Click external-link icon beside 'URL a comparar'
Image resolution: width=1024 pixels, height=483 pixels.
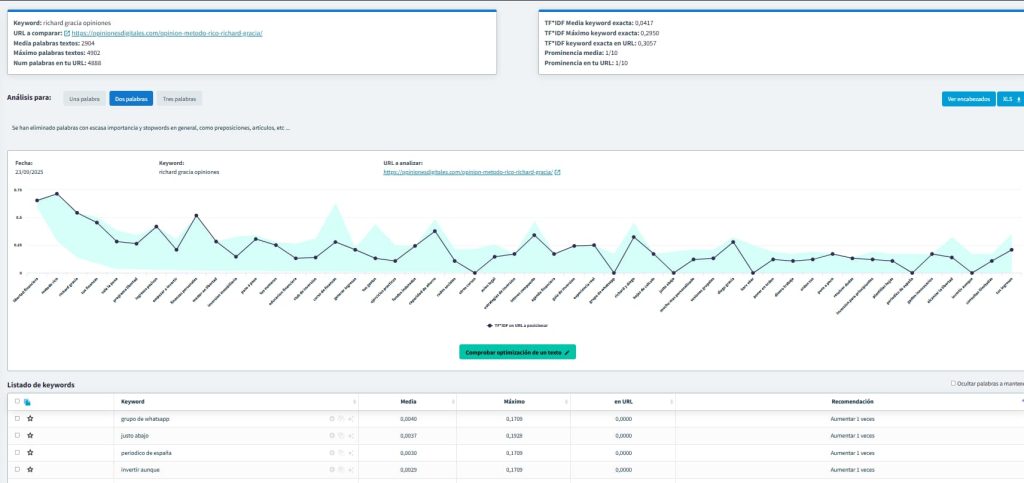point(67,33)
